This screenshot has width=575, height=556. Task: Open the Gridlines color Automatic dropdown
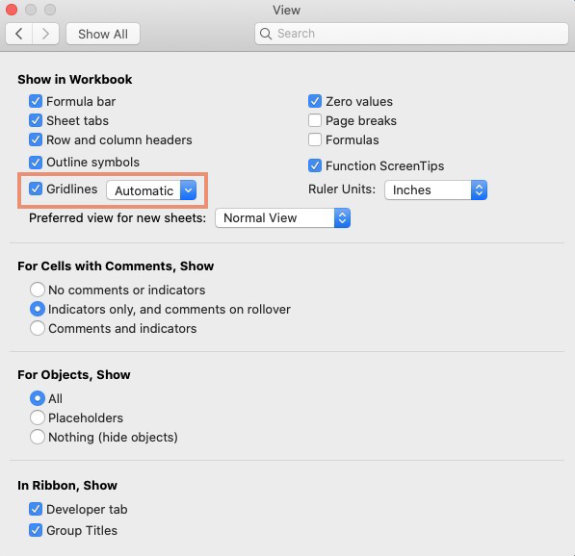pos(151,190)
